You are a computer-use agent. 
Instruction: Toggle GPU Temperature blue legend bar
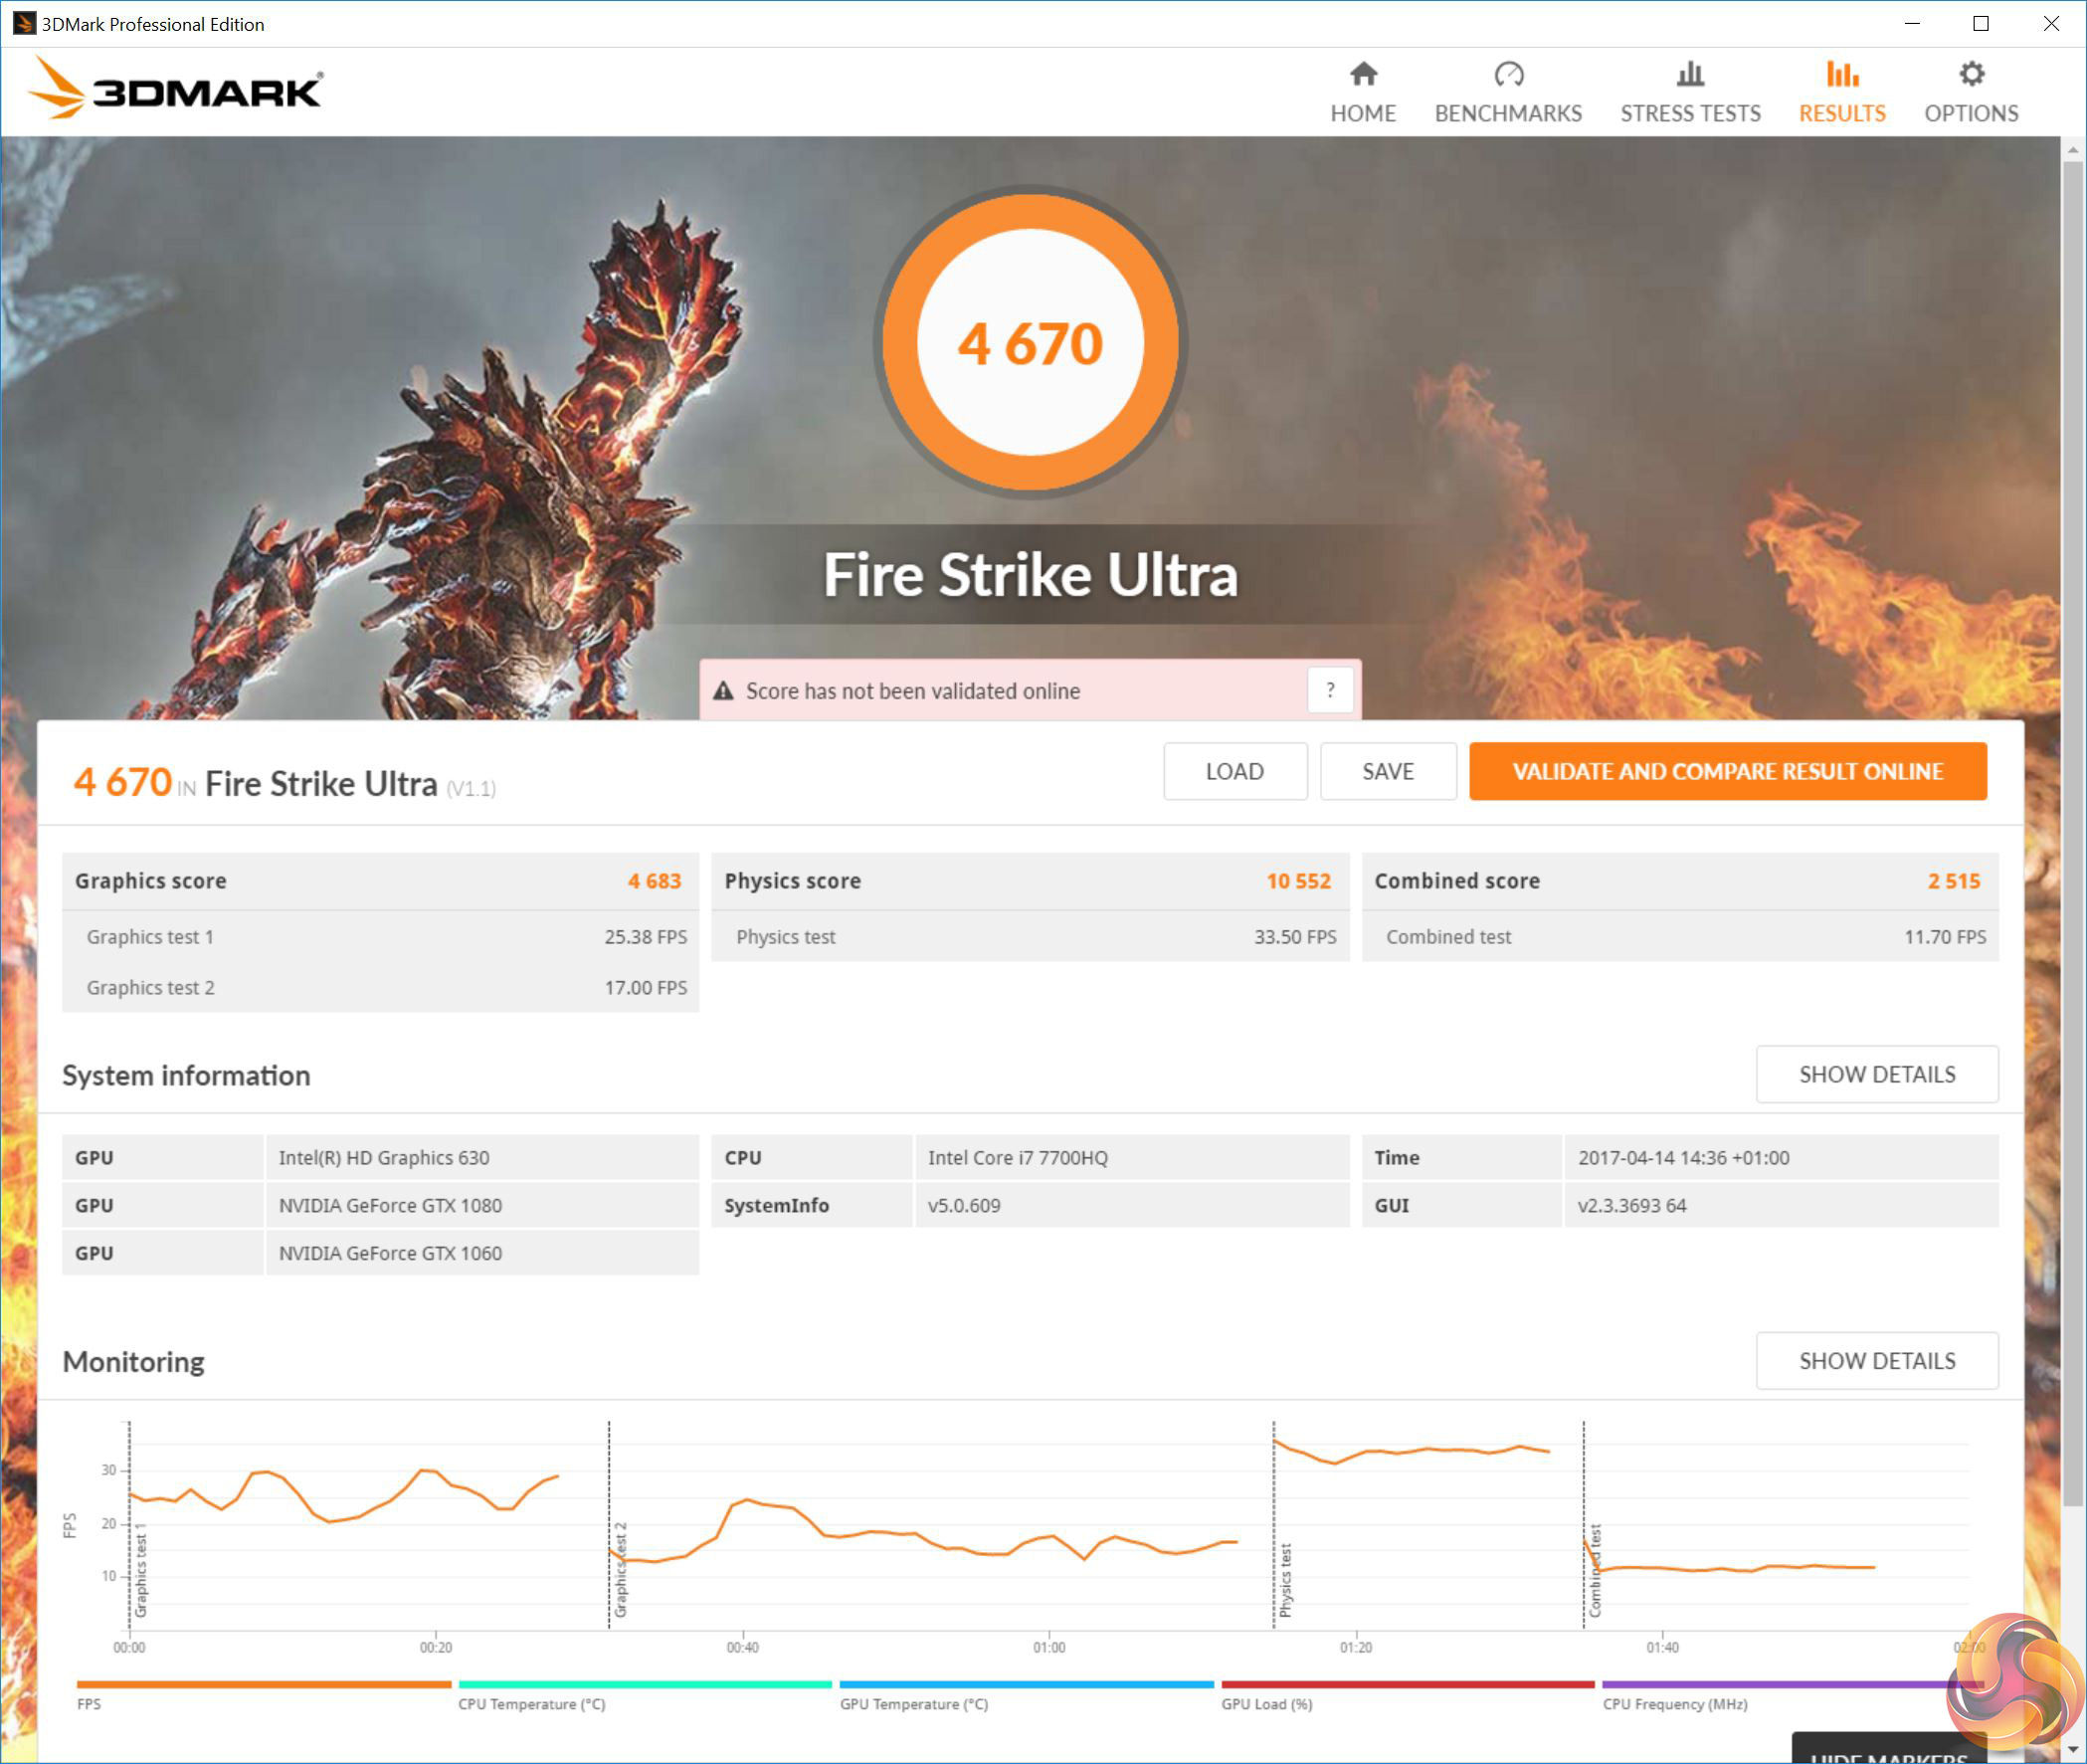(x=1026, y=1685)
